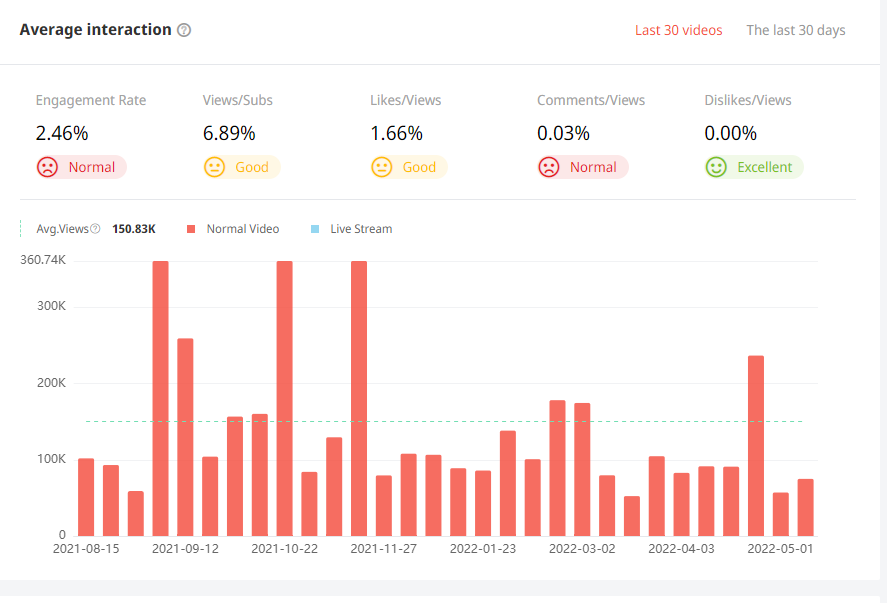Switch to The last 30 days tab

pyautogui.click(x=795, y=30)
